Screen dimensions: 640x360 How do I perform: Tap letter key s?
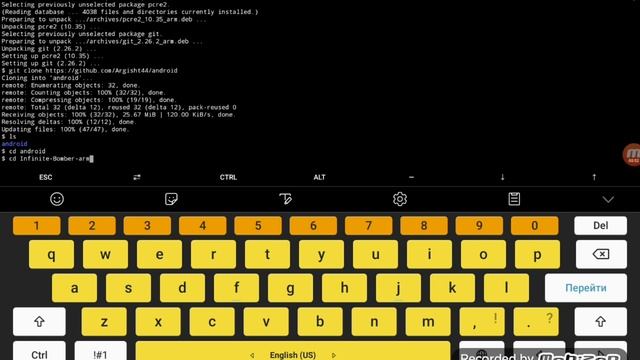coord(128,288)
